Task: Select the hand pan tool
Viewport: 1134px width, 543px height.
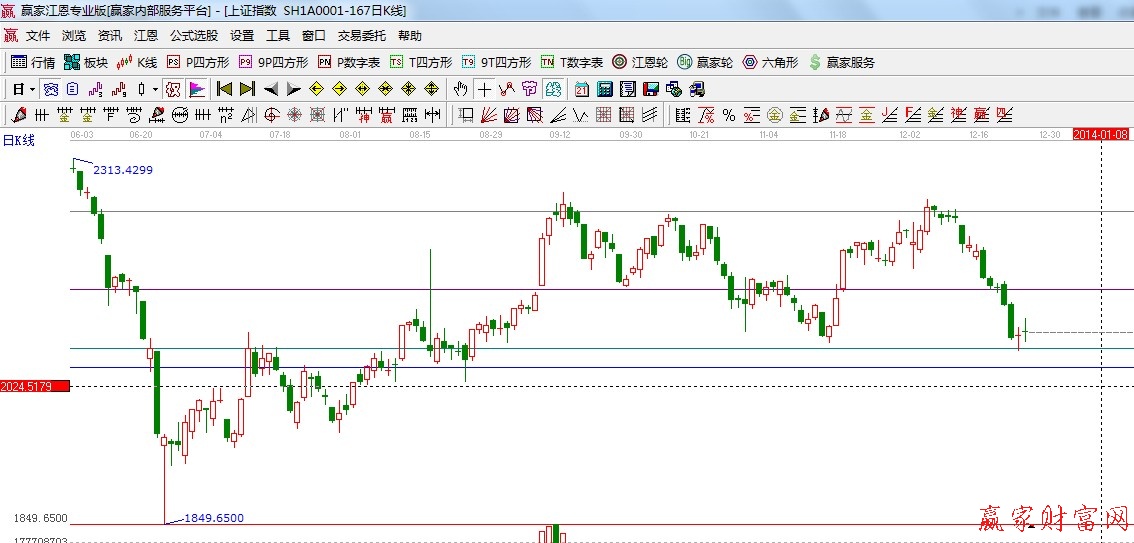Action: coord(460,89)
